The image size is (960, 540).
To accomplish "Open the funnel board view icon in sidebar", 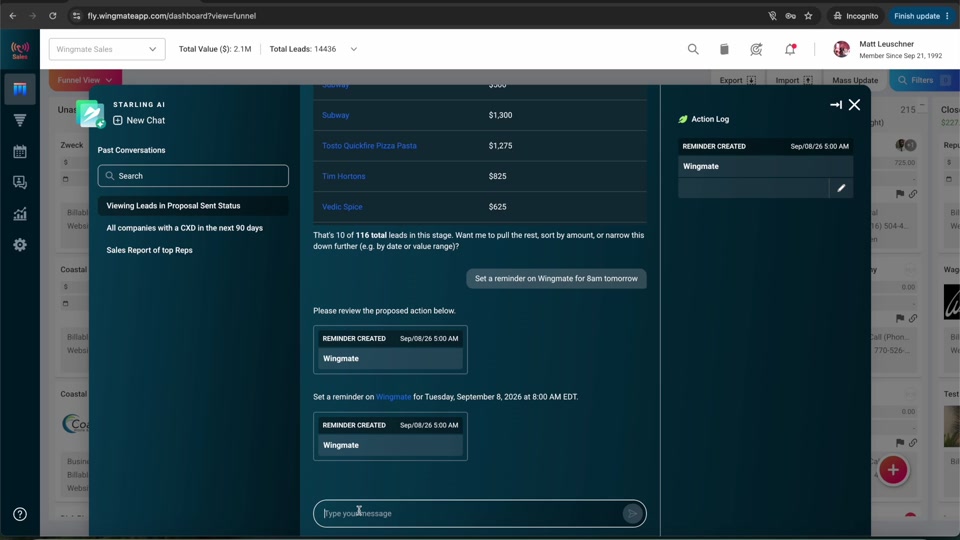I will click(20, 89).
